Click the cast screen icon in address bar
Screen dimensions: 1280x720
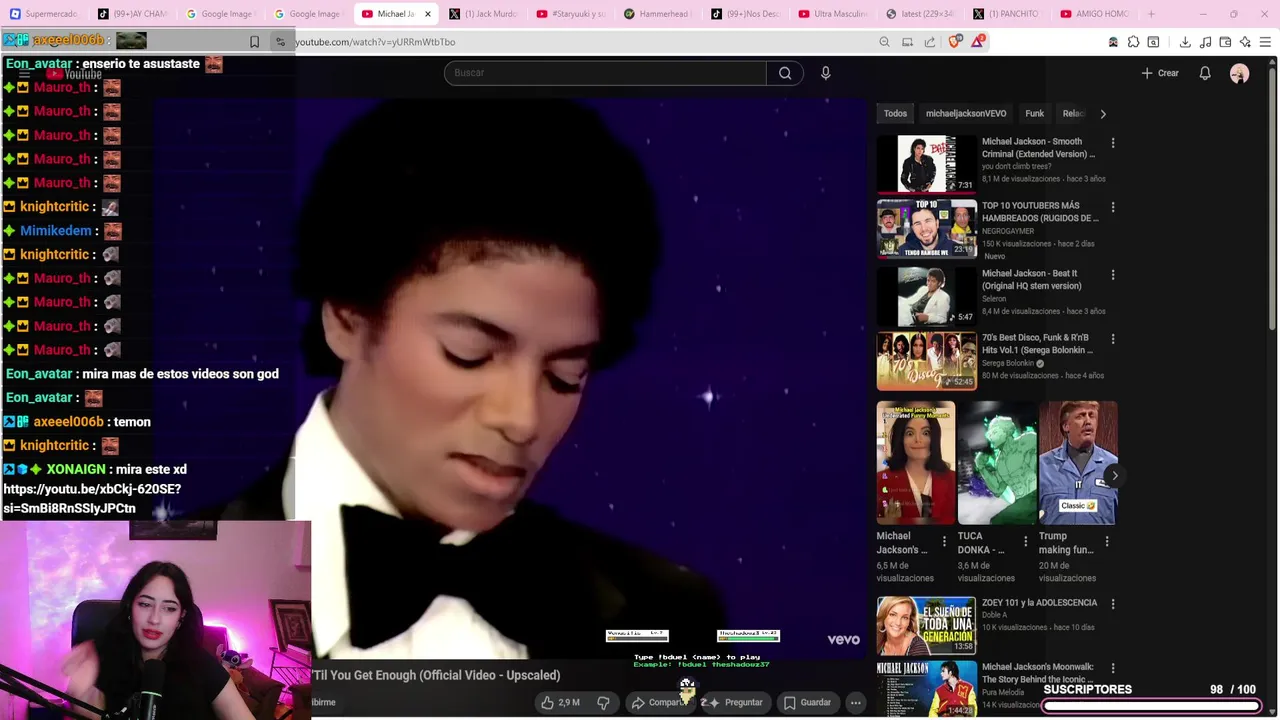click(907, 42)
